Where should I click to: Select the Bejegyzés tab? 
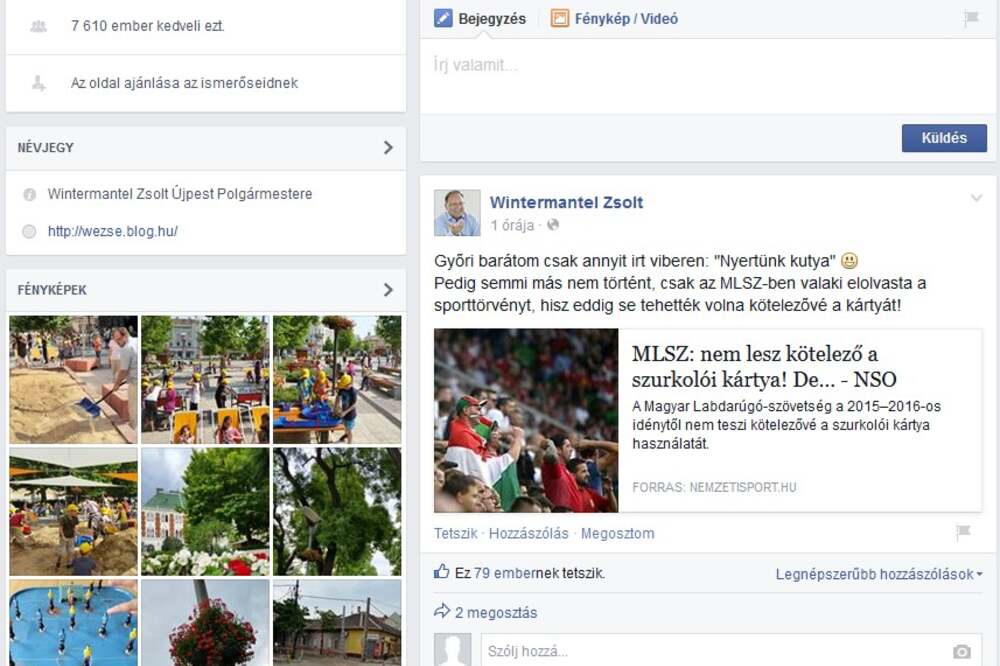click(480, 18)
